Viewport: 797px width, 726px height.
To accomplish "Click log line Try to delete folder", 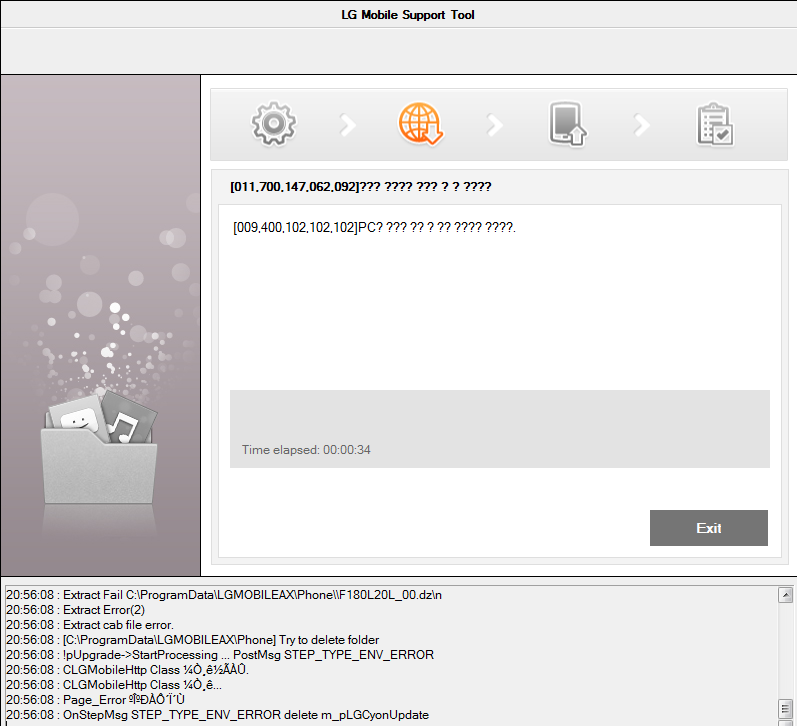I will [x=192, y=640].
